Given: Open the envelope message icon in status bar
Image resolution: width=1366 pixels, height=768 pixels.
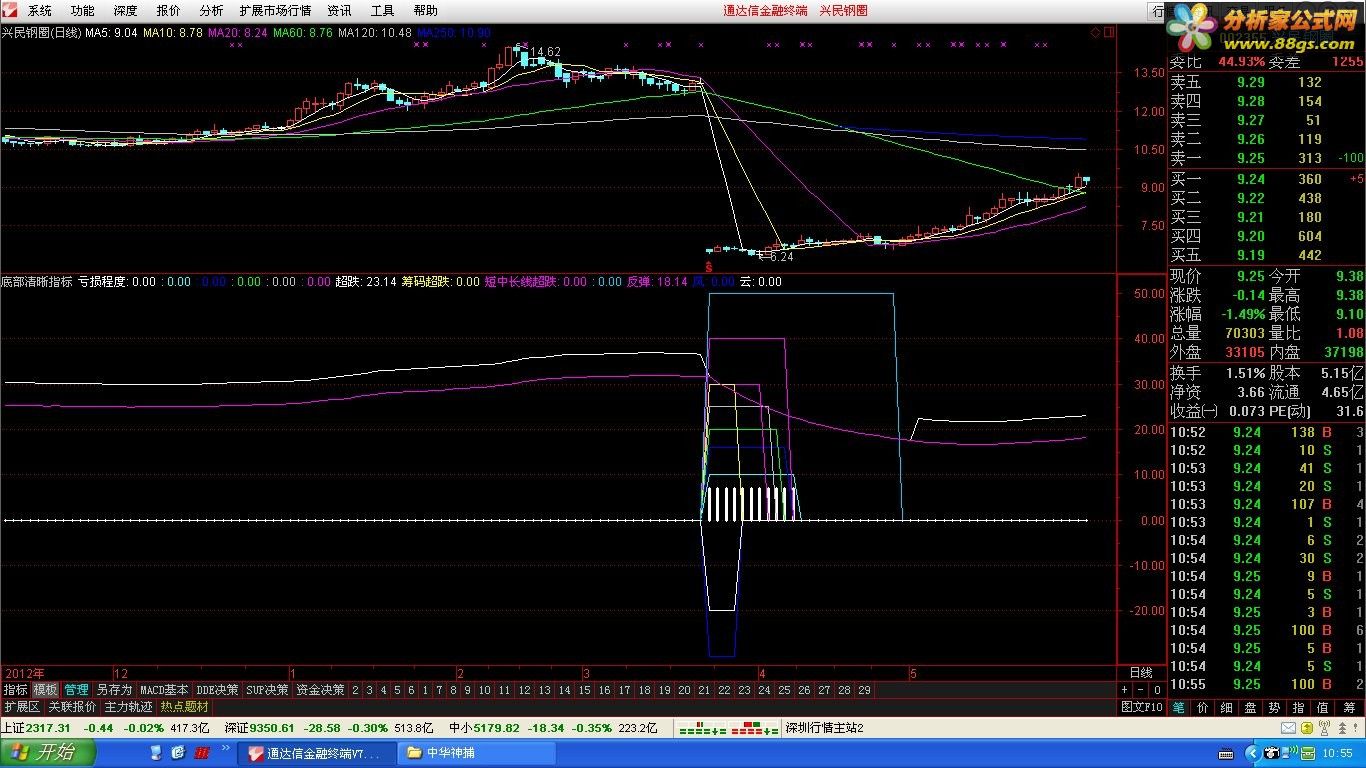Looking at the screenshot, I should click(1288, 728).
